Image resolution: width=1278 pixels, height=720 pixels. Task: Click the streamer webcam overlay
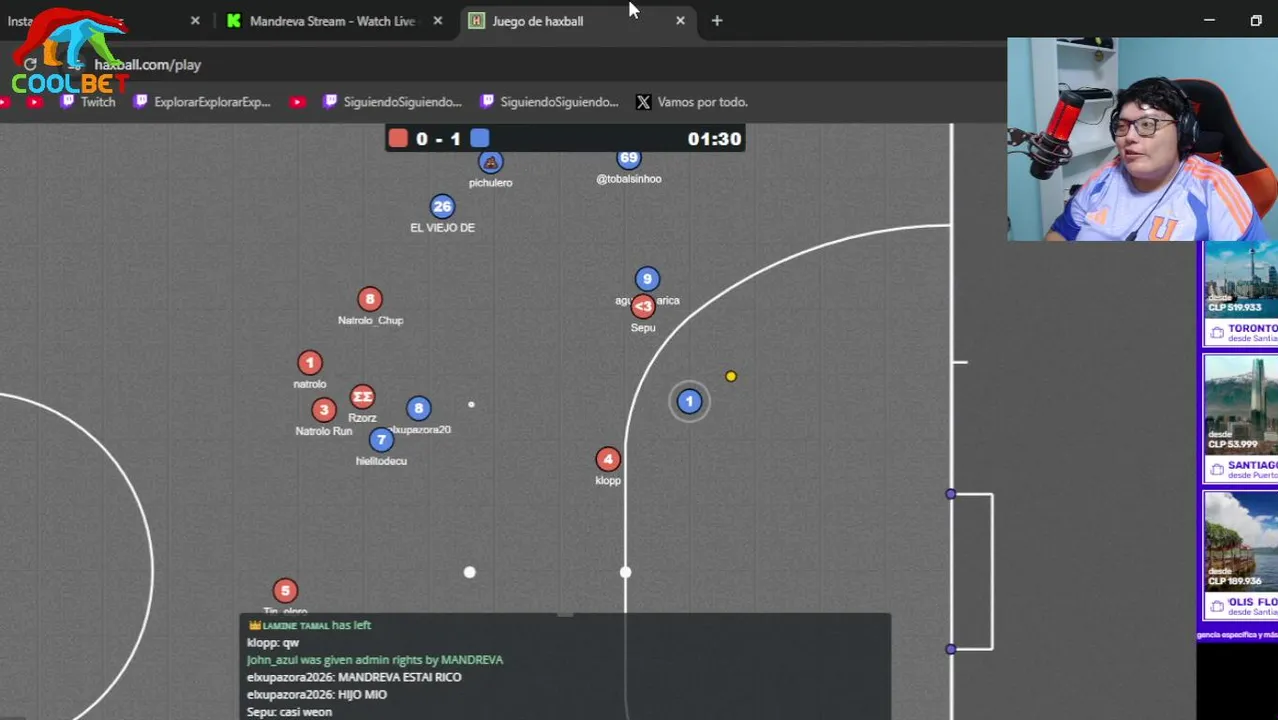point(1142,139)
